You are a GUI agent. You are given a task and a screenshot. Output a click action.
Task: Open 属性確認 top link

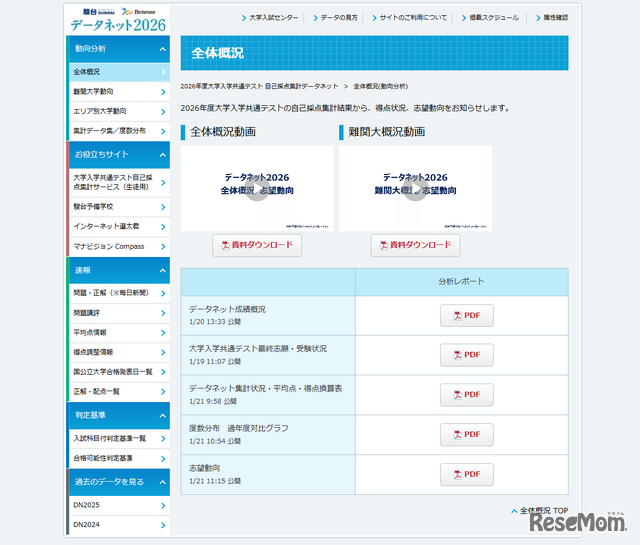click(x=556, y=18)
